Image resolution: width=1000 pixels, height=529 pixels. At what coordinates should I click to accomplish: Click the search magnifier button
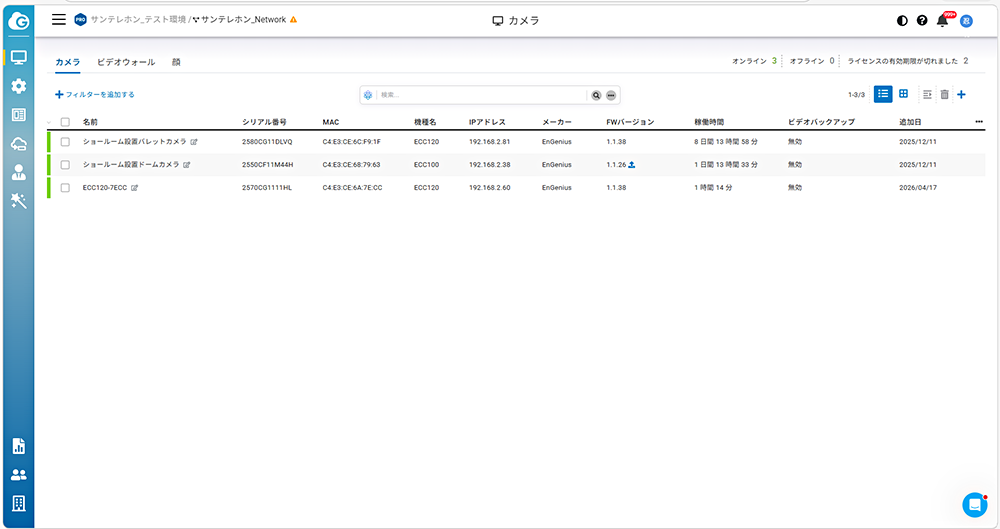tap(596, 95)
